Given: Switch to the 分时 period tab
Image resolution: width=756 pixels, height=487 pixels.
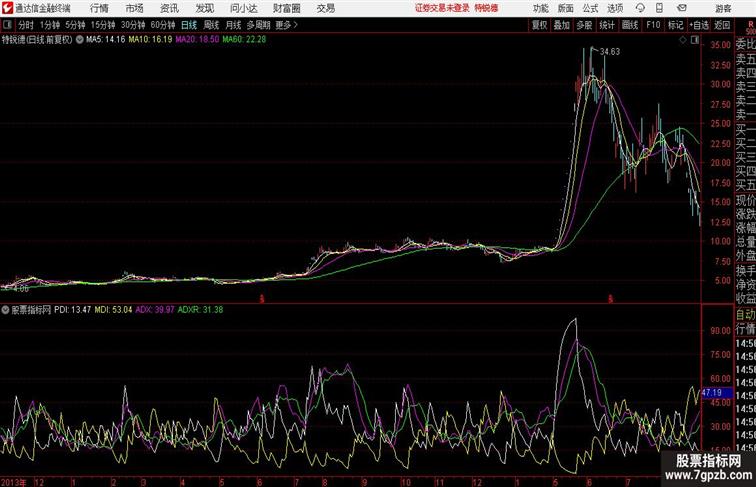Looking at the screenshot, I should [x=26, y=25].
